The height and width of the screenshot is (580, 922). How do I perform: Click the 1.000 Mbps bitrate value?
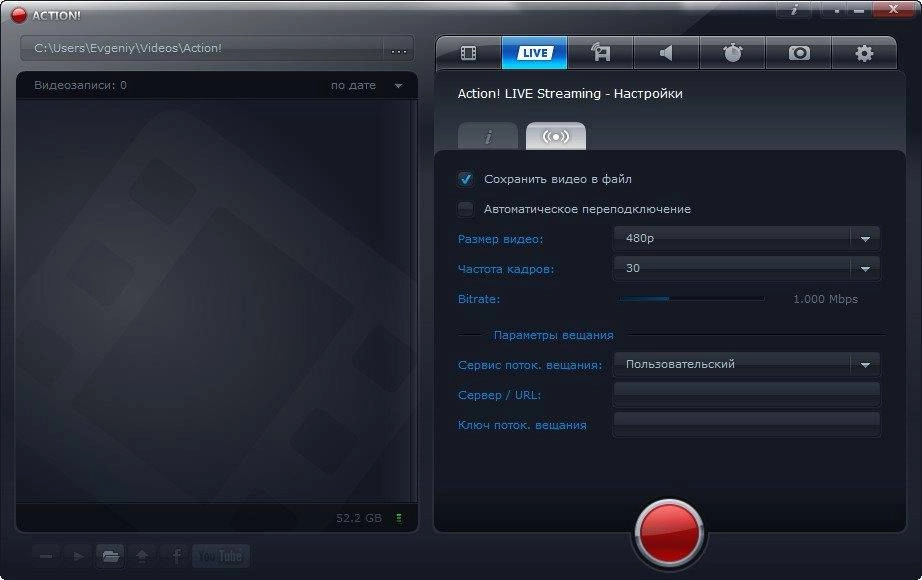pos(825,299)
